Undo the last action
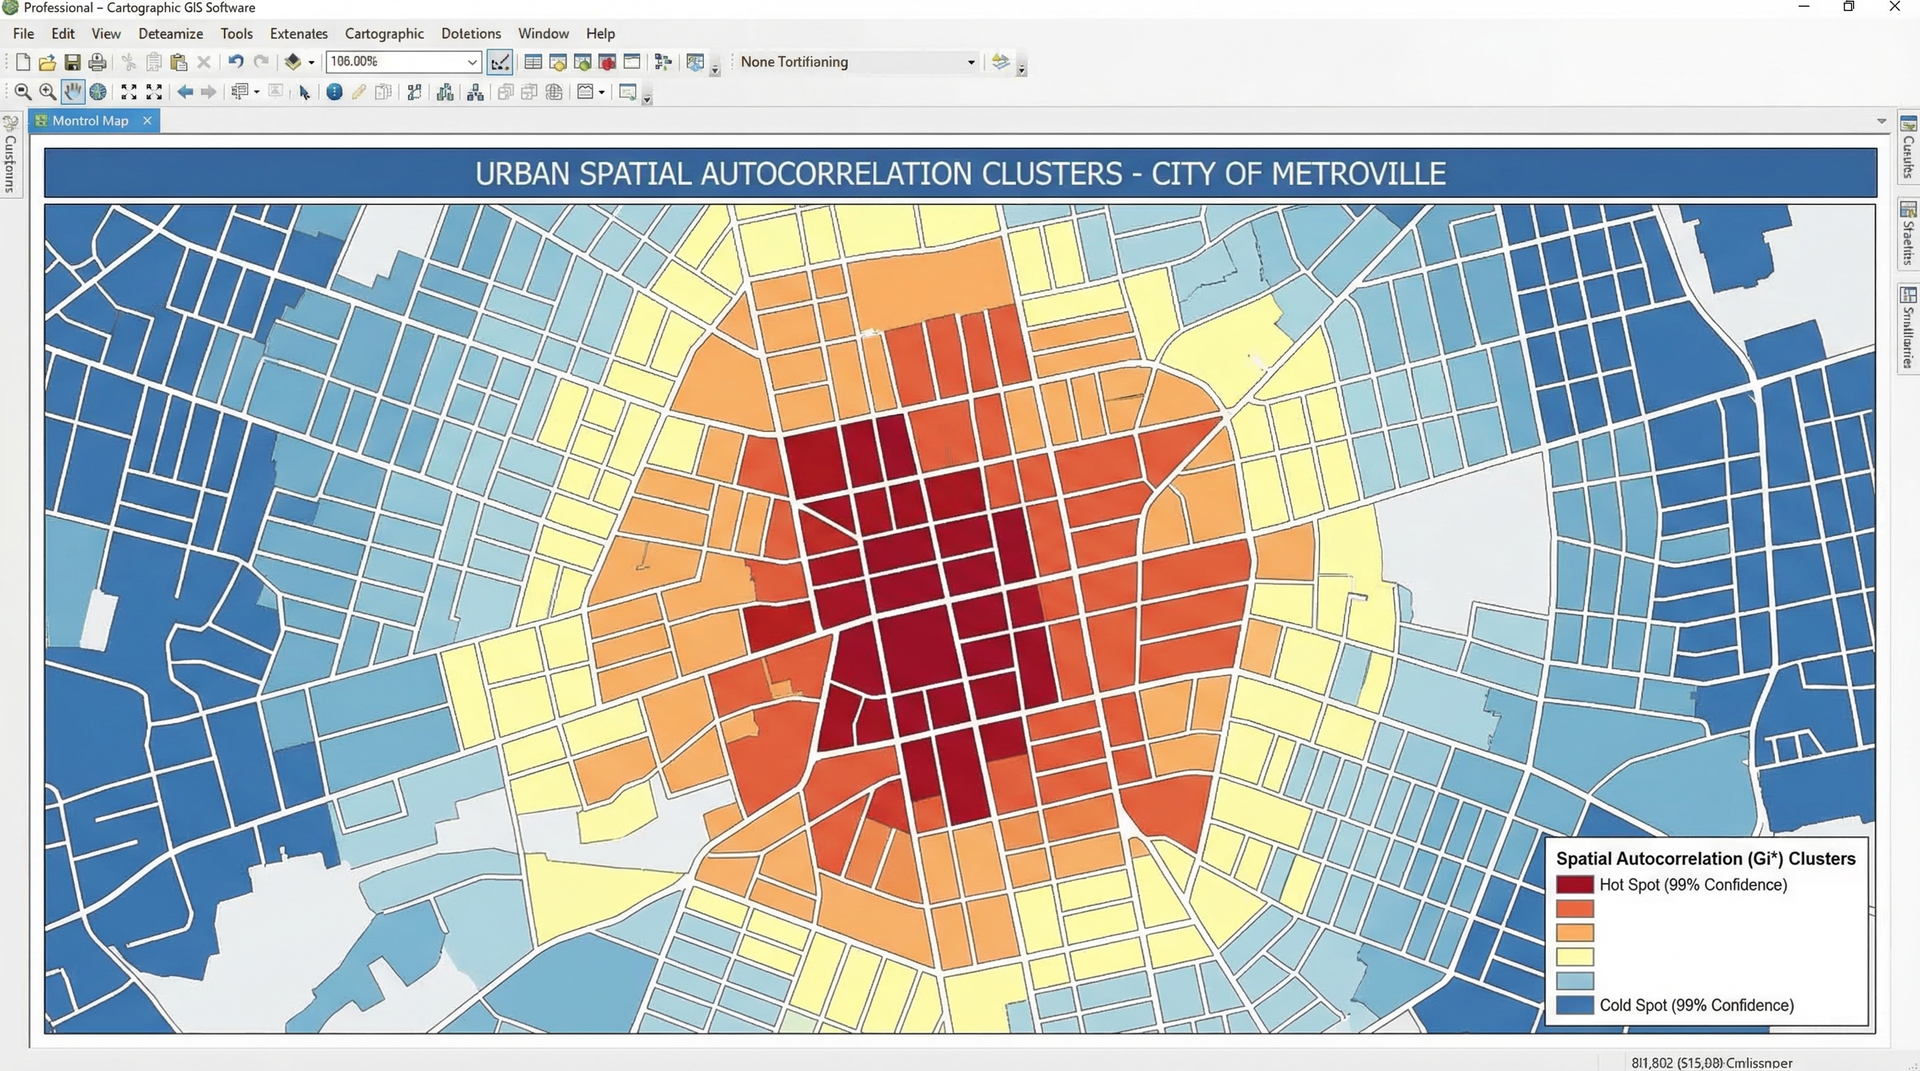The image size is (1920, 1071). [236, 62]
